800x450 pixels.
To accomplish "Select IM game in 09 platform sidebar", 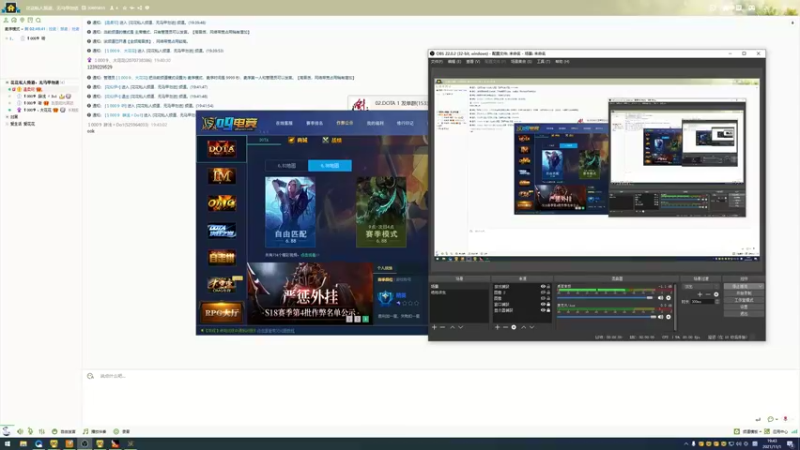I will point(221,176).
